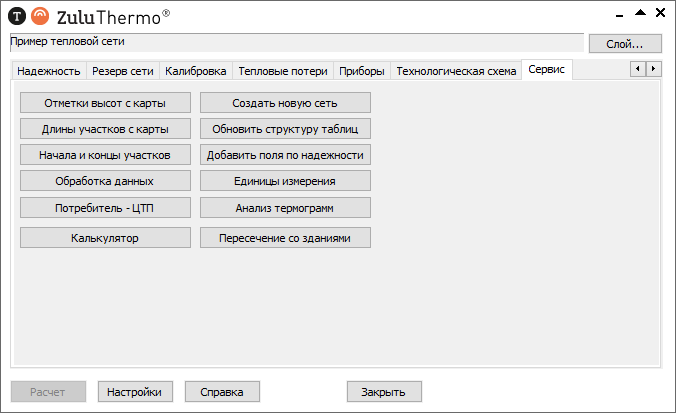Launch the Калькулятор tool
676x413 pixels.
[x=105, y=238]
